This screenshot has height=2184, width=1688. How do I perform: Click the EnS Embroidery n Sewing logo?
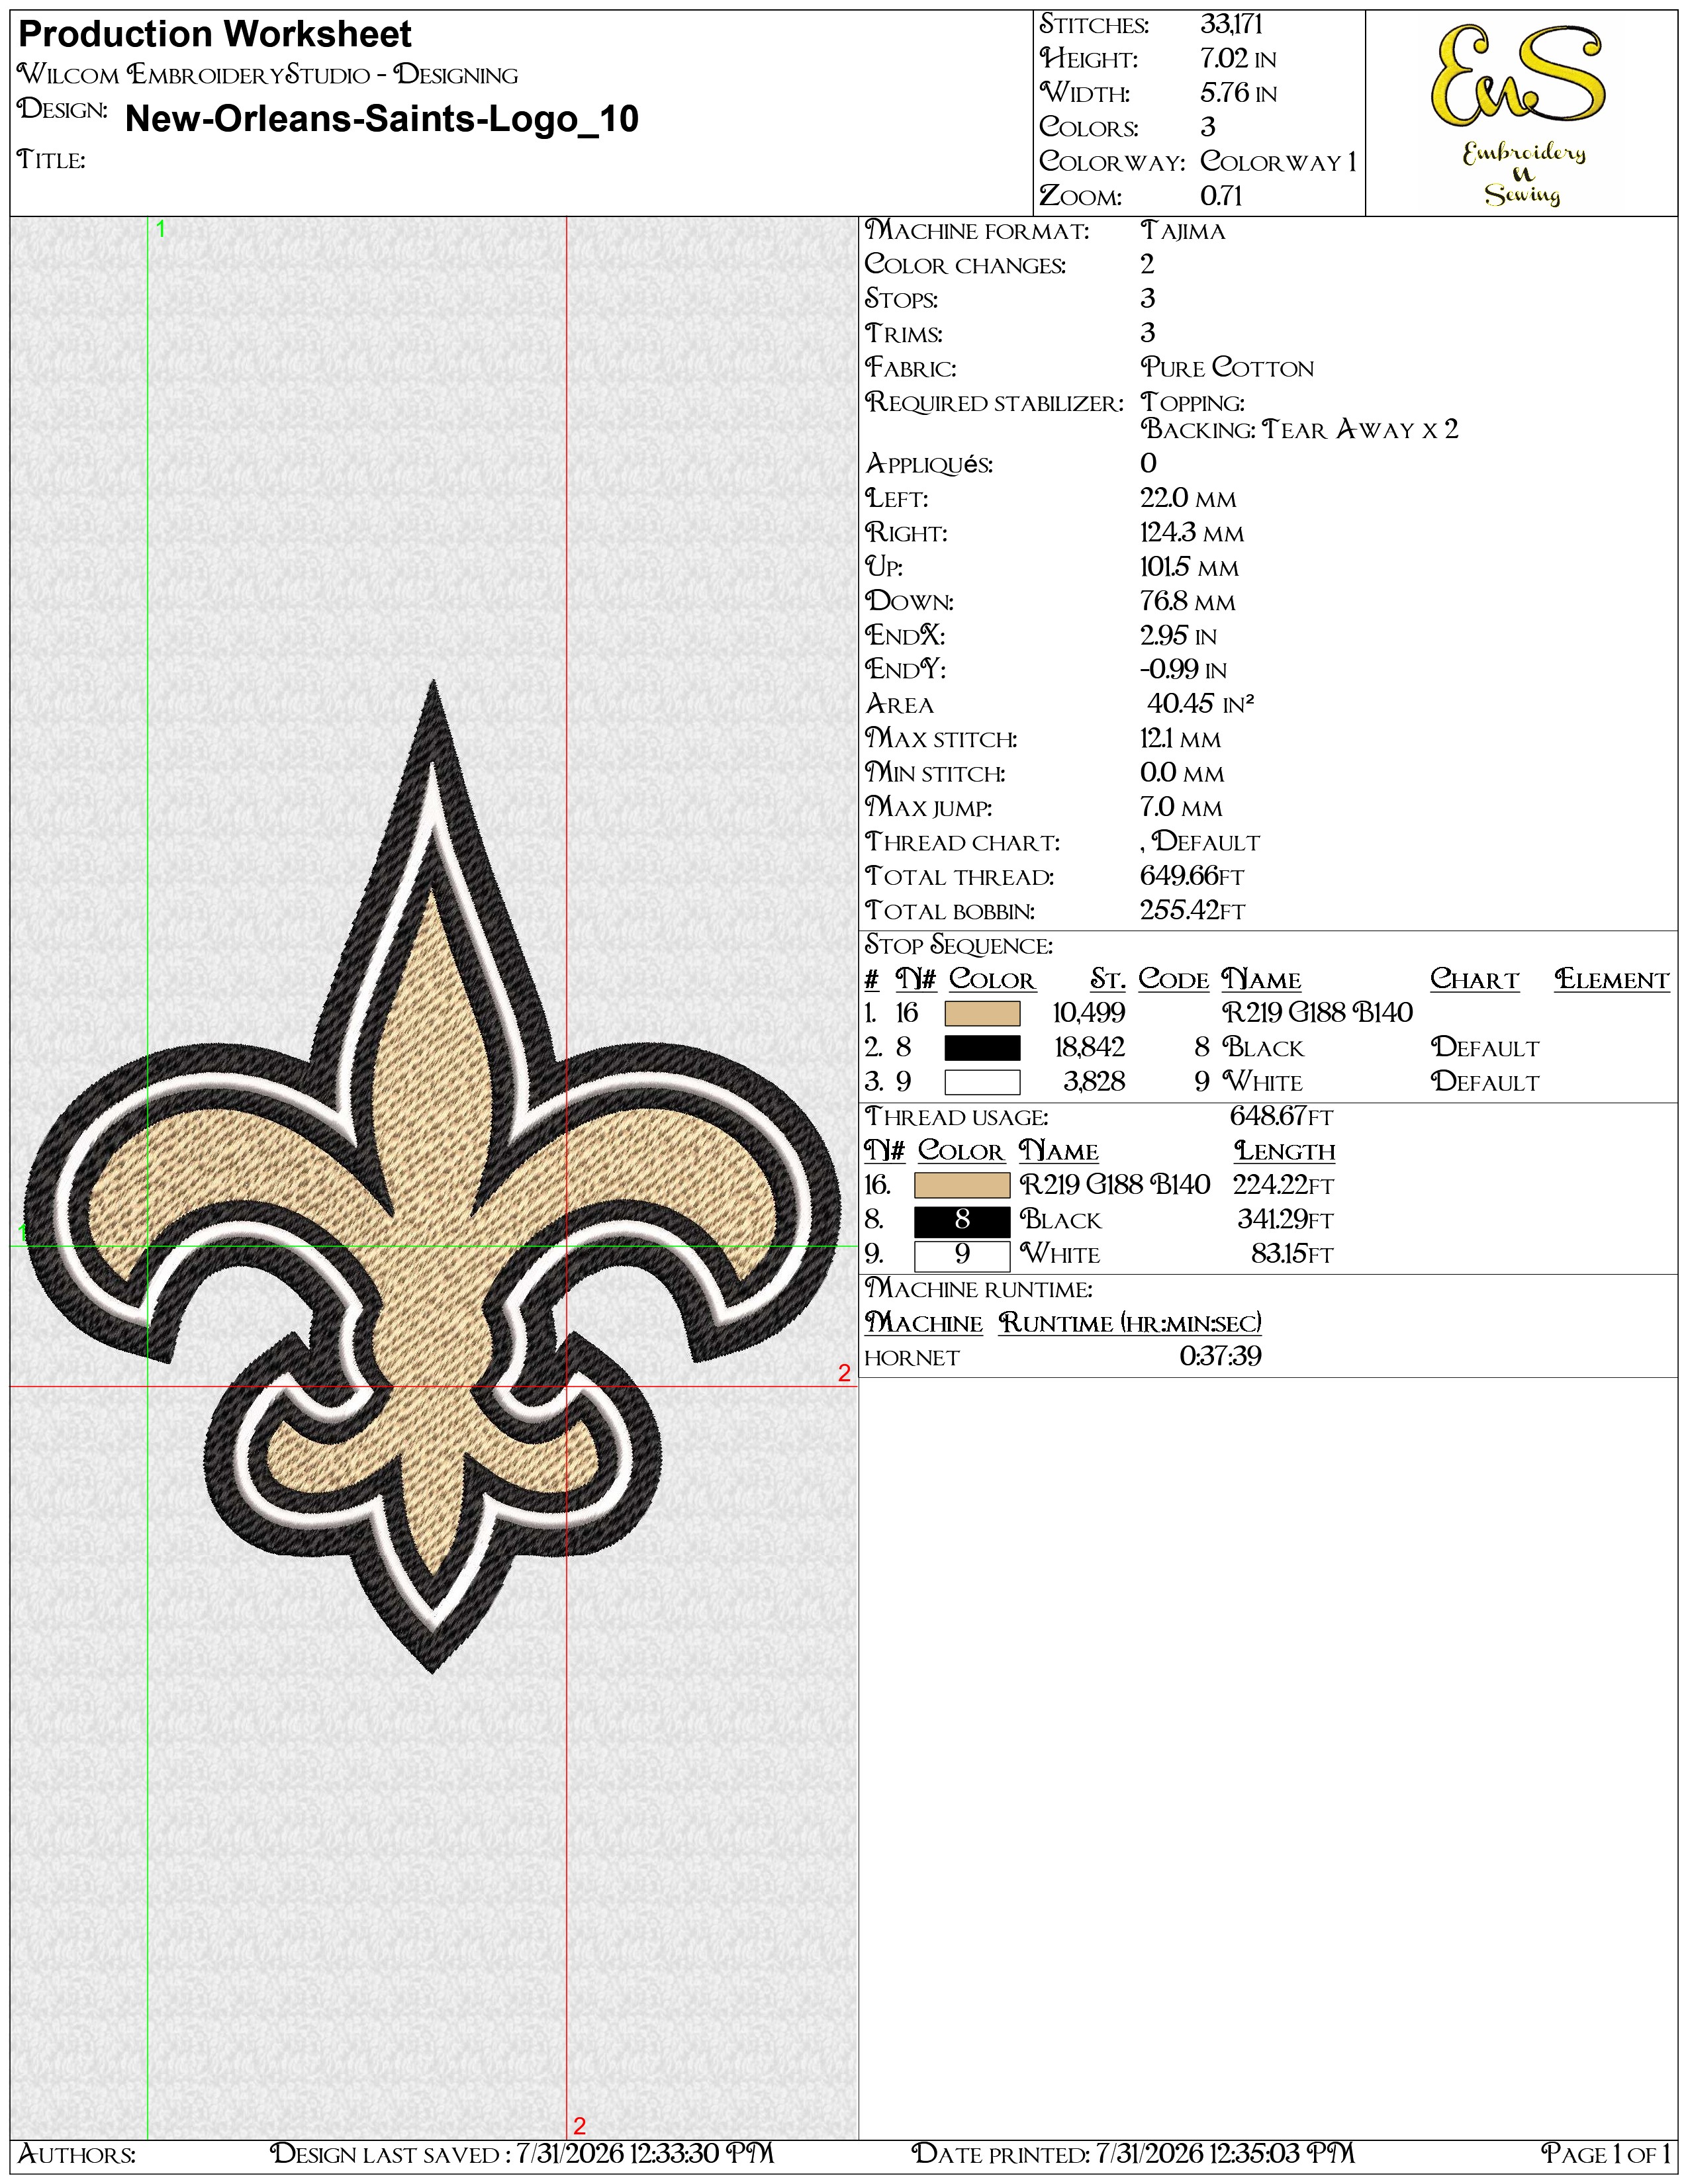coord(1521,114)
